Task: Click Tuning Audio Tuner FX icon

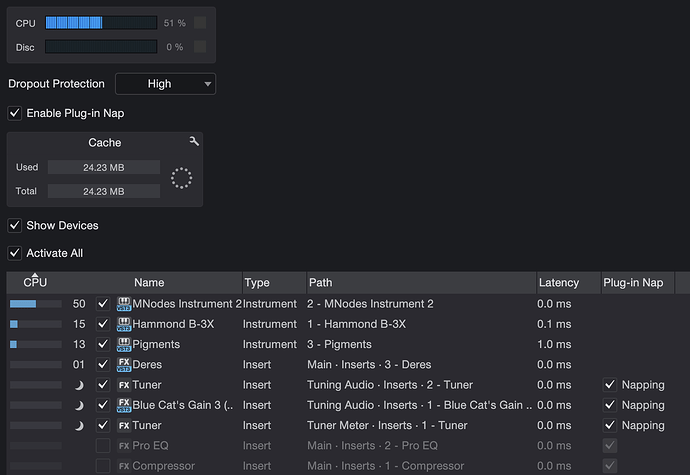Action: point(124,385)
